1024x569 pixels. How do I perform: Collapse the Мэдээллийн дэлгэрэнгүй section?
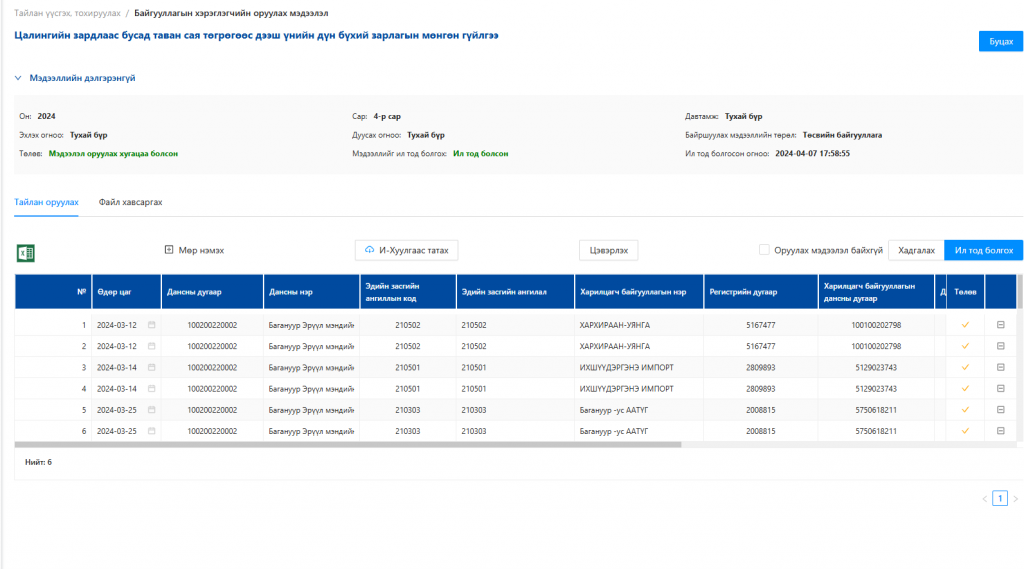tap(18, 78)
